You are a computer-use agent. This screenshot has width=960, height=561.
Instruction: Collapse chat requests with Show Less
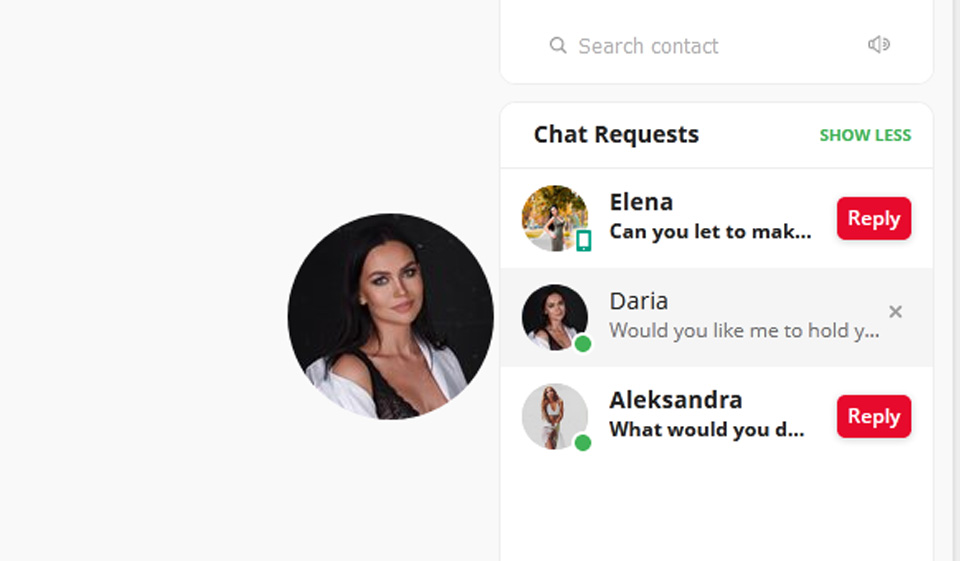[865, 135]
